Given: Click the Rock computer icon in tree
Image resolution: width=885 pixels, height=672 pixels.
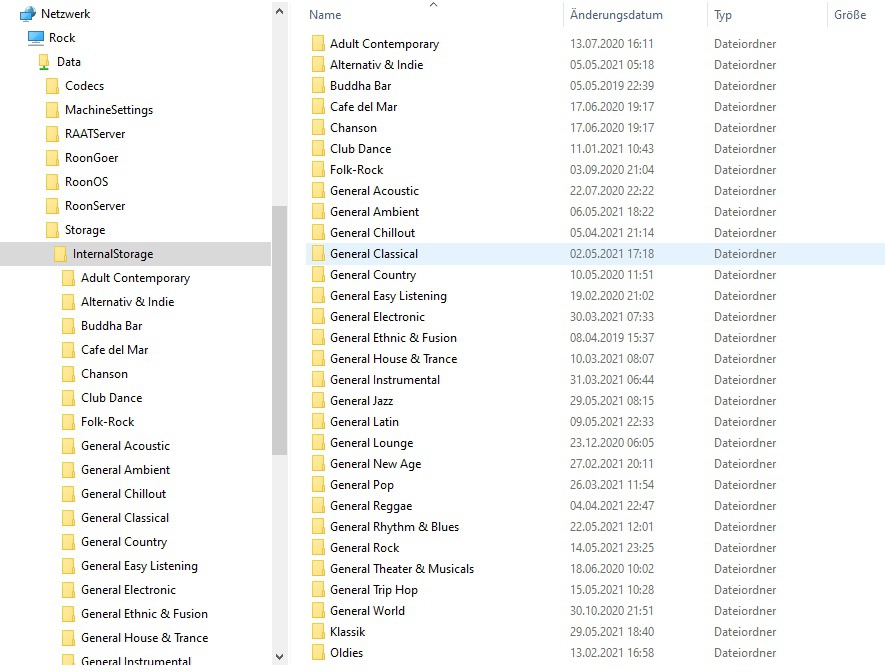Looking at the screenshot, I should 36,38.
